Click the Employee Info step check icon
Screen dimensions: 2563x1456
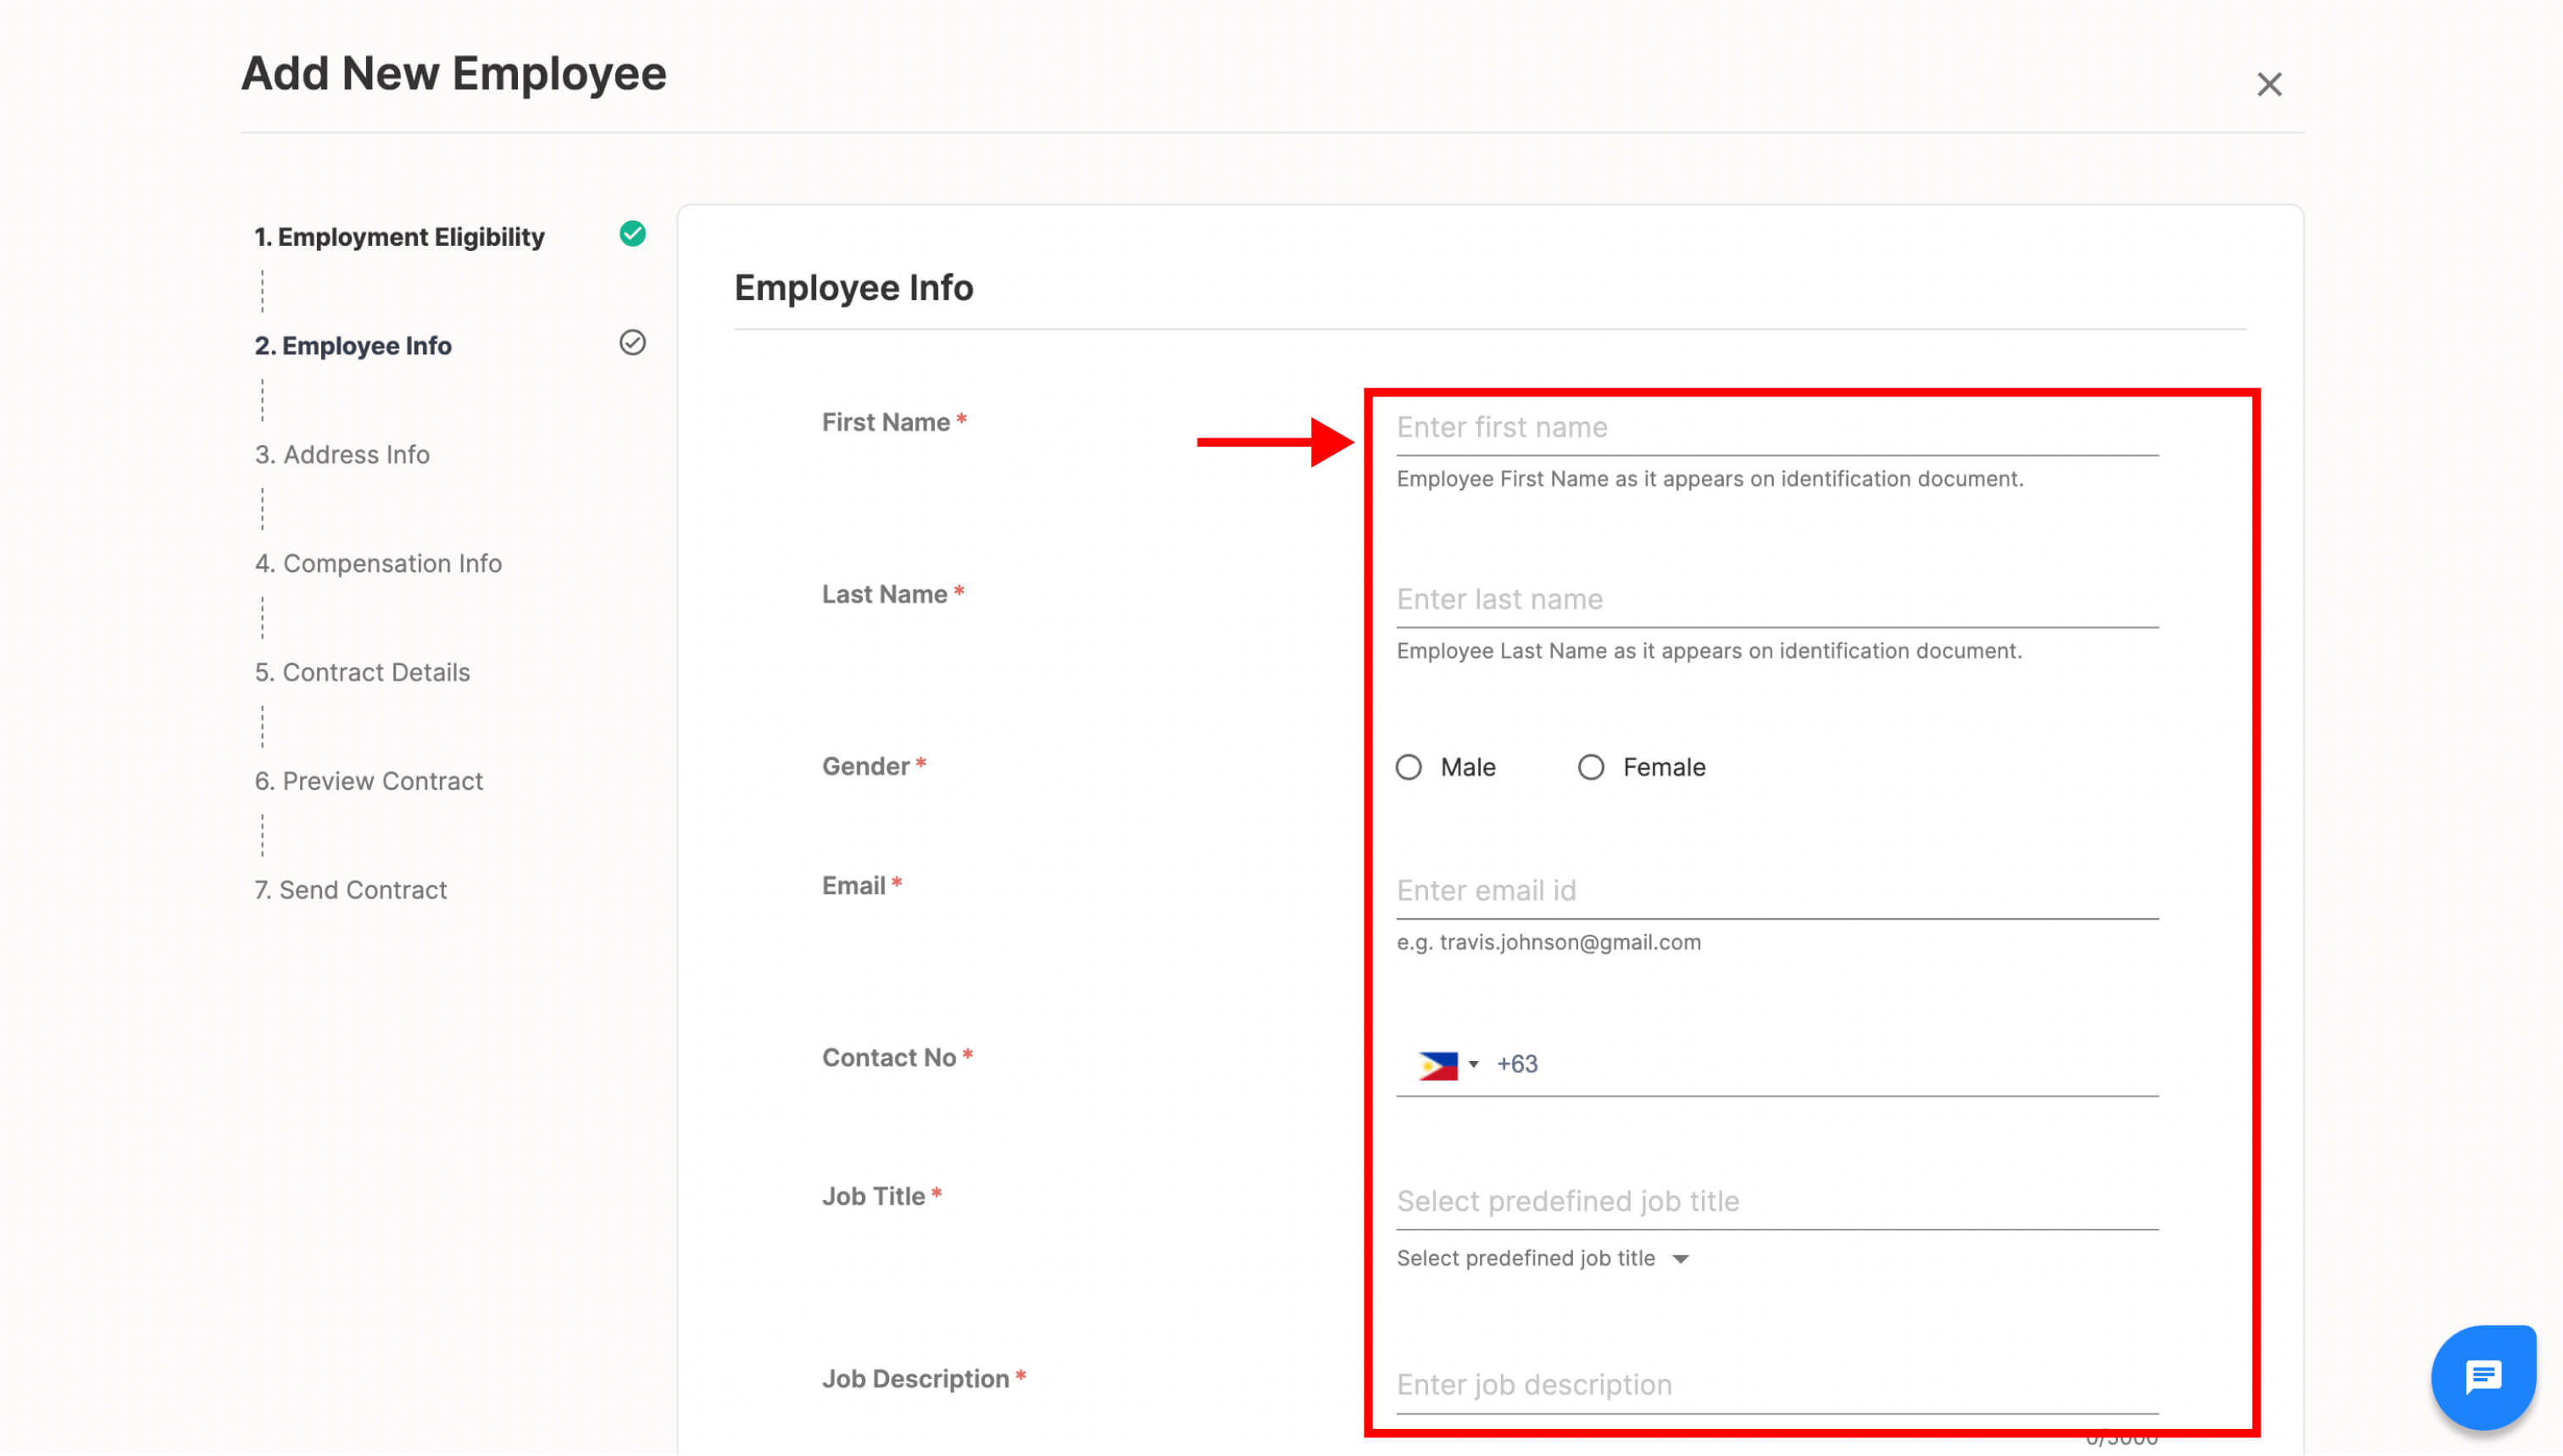pyautogui.click(x=632, y=343)
